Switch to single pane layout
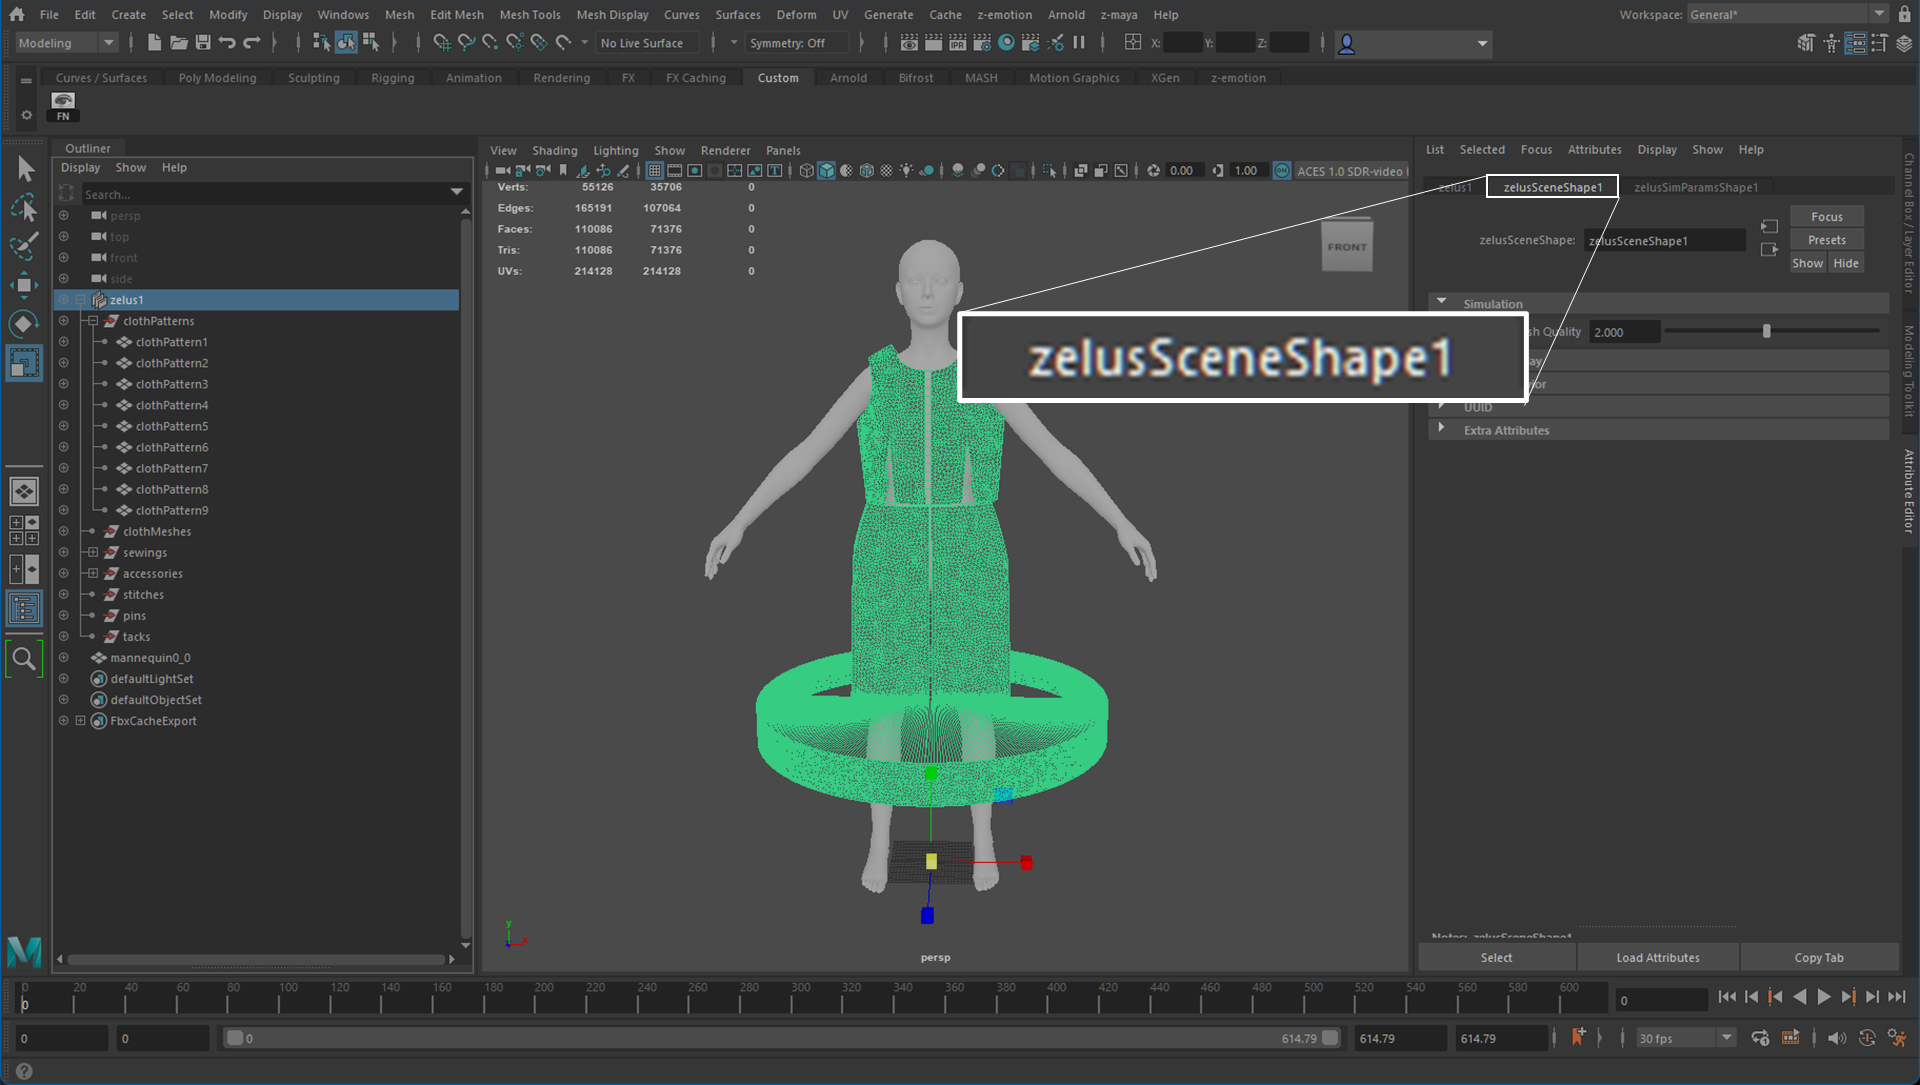 (24, 491)
